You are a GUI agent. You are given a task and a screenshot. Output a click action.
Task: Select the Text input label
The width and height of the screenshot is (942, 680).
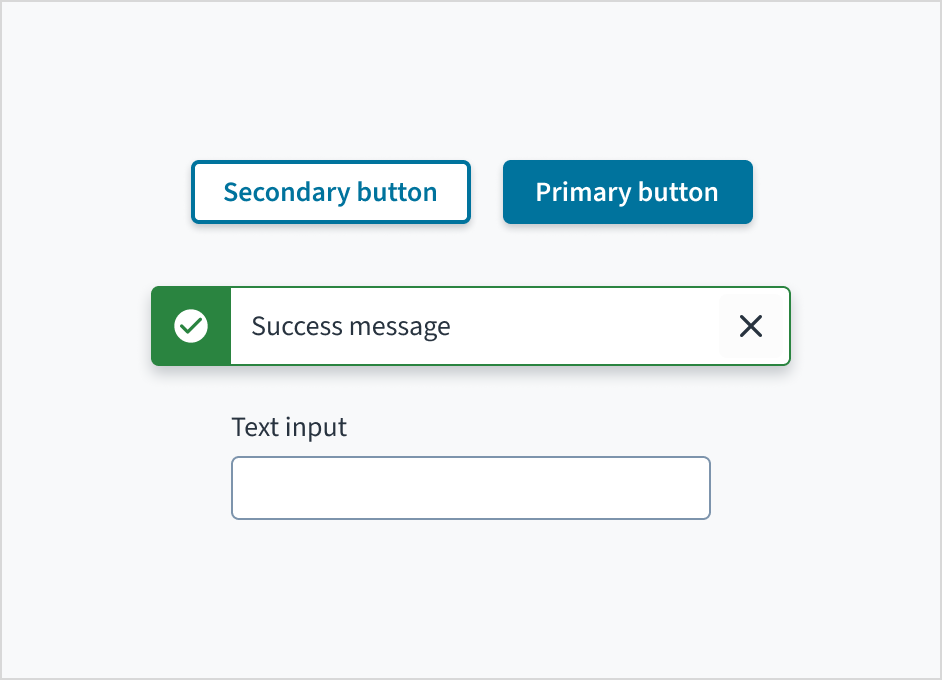[x=288, y=426]
